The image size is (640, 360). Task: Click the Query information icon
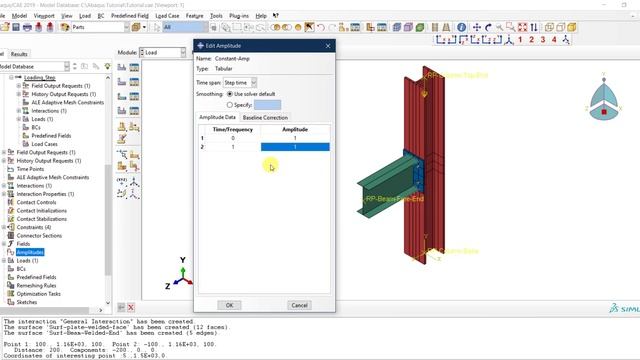pos(461,27)
